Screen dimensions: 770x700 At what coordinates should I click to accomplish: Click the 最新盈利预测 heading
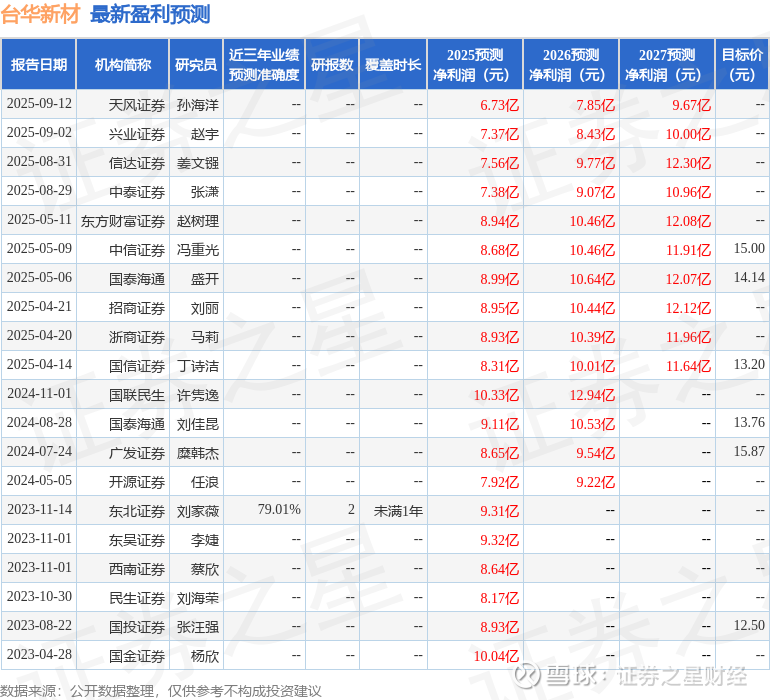point(150,14)
